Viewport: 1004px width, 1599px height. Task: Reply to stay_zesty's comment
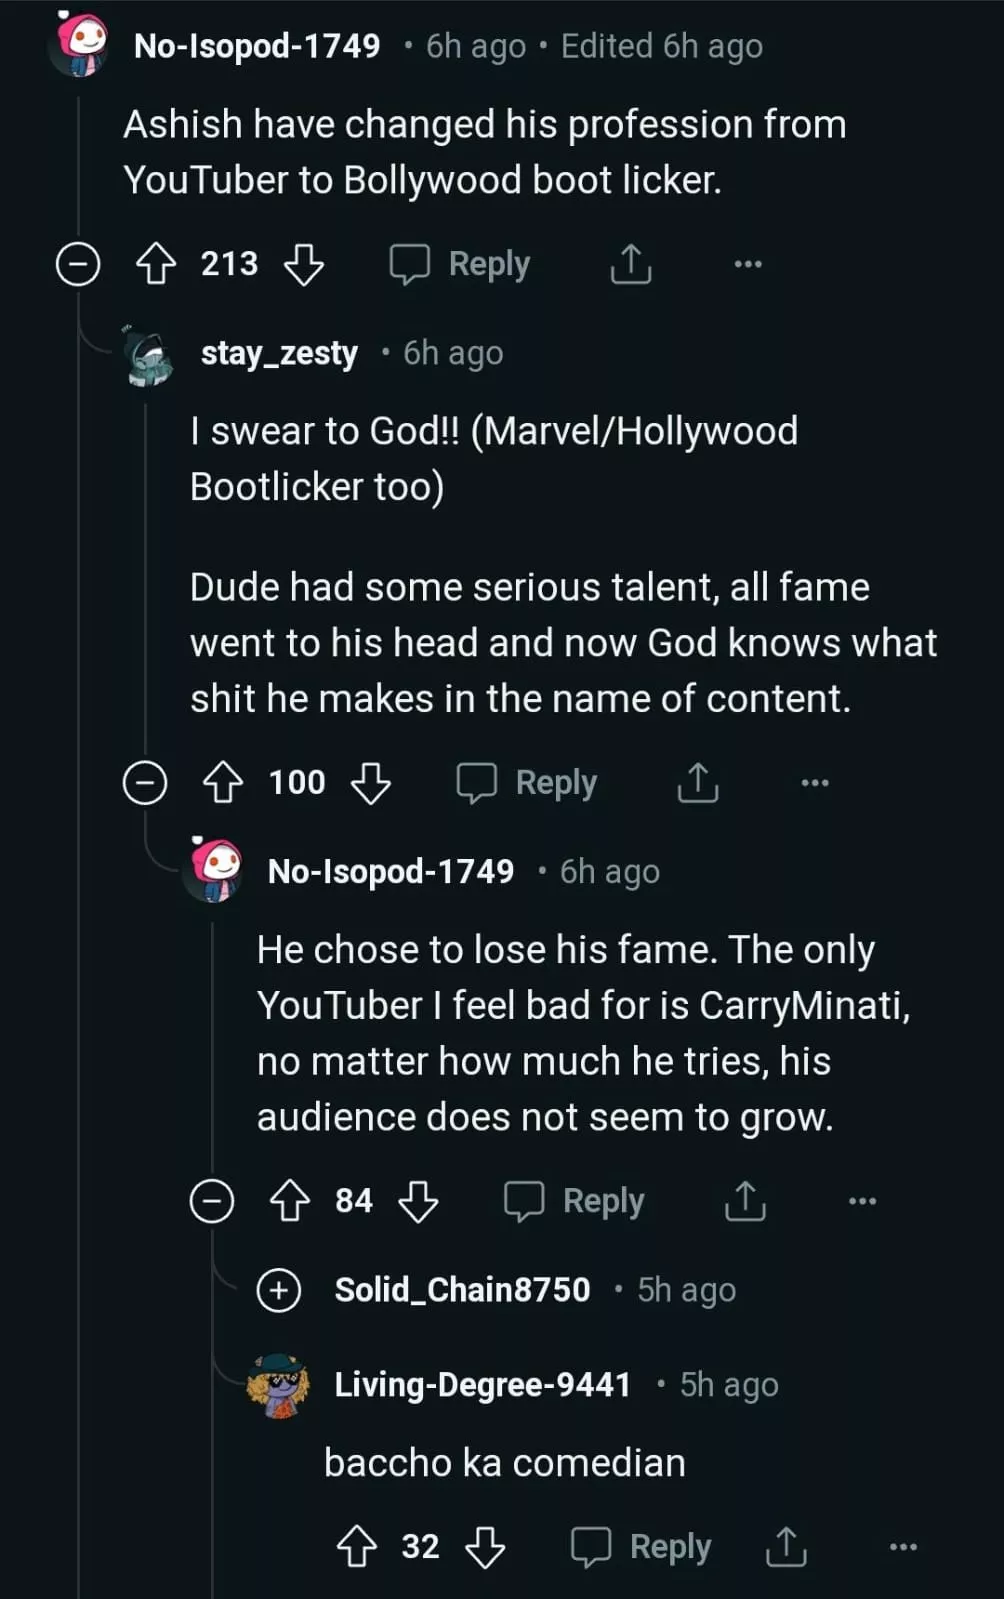click(528, 783)
